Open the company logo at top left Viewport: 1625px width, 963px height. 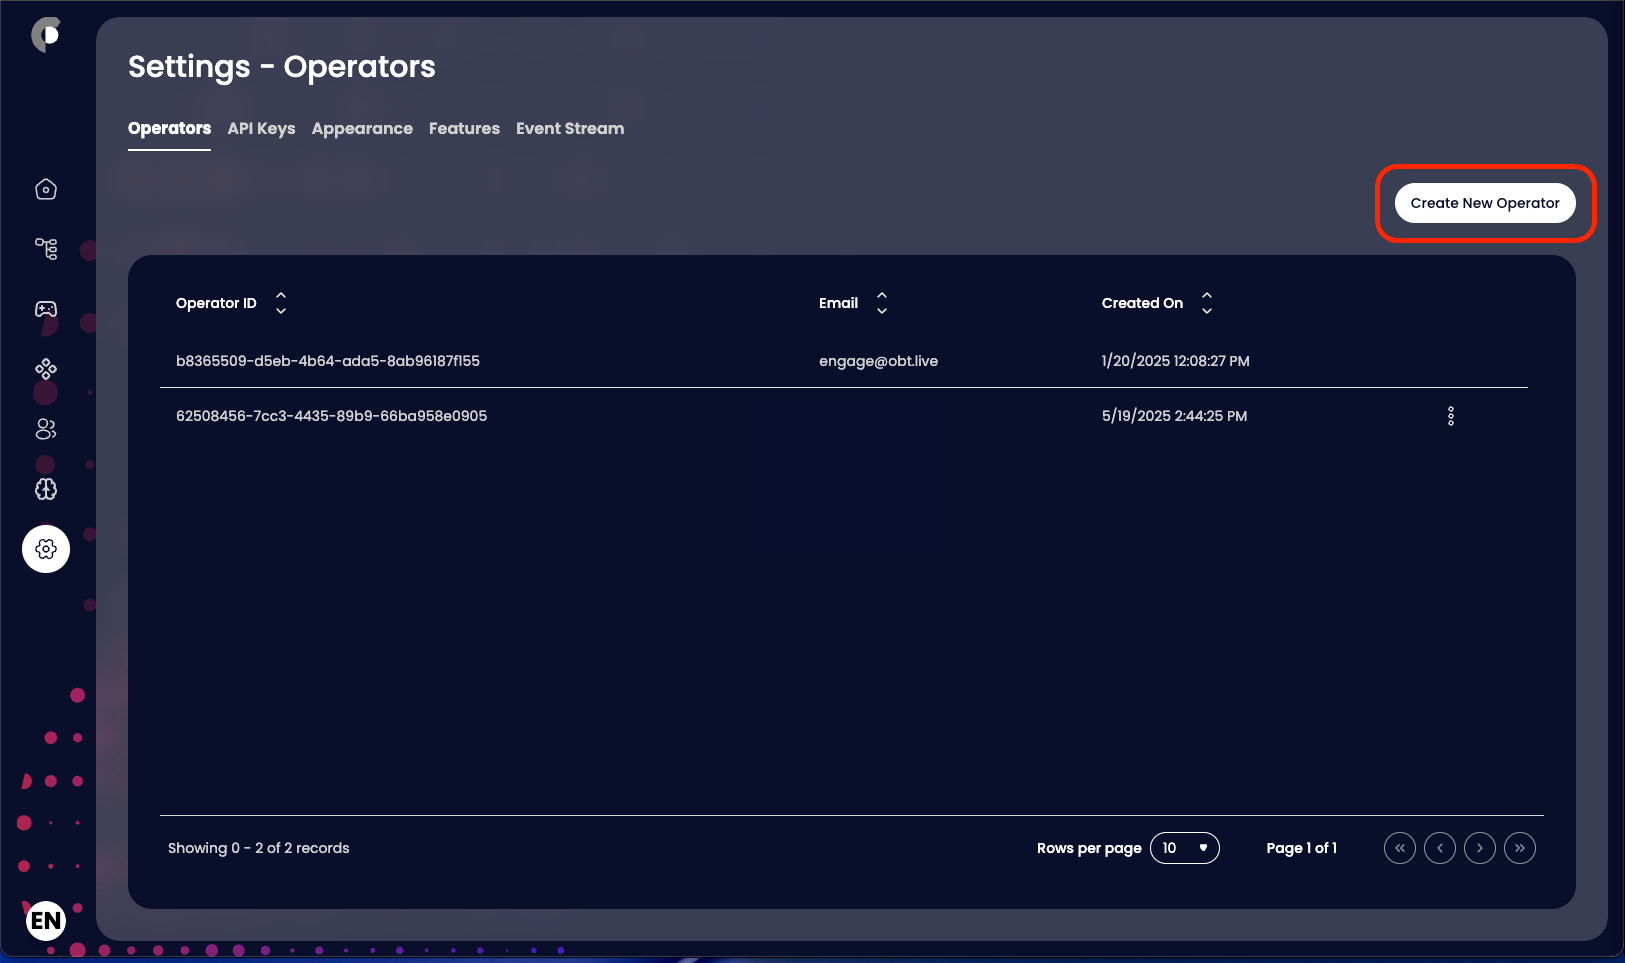tap(46, 33)
